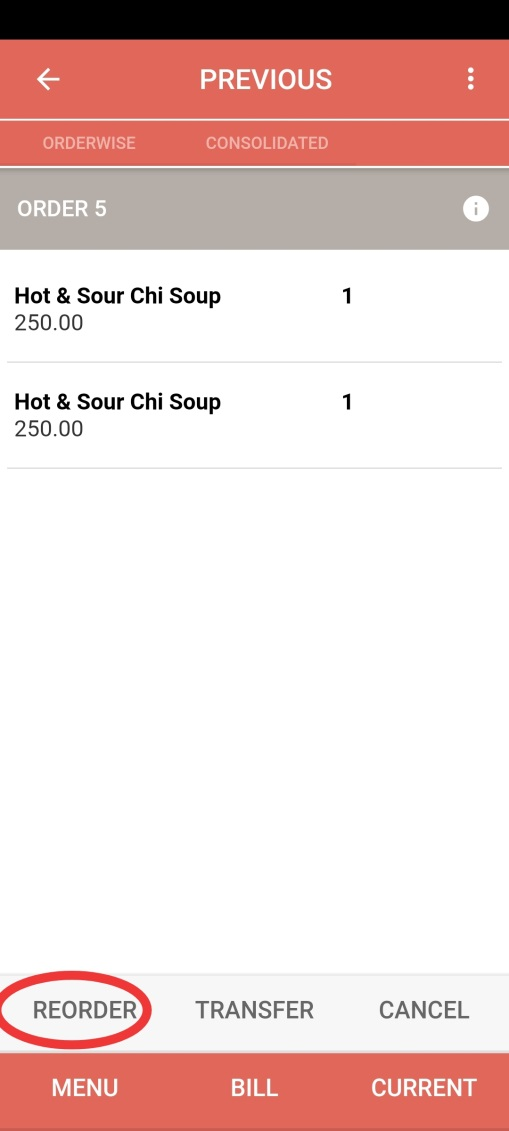This screenshot has height=1131, width=509.
Task: Tap the ORDER 5 header bar
Action: click(x=254, y=209)
